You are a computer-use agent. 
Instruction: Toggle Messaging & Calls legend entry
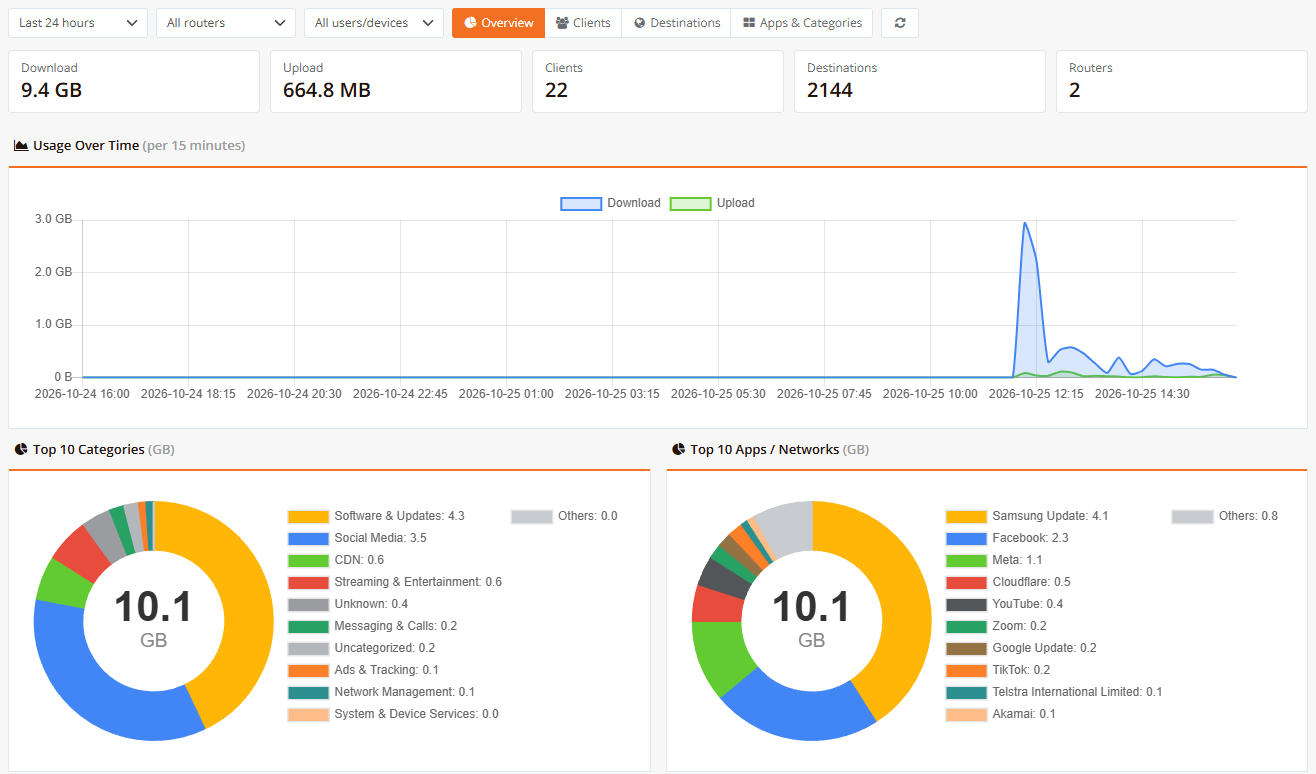372,626
